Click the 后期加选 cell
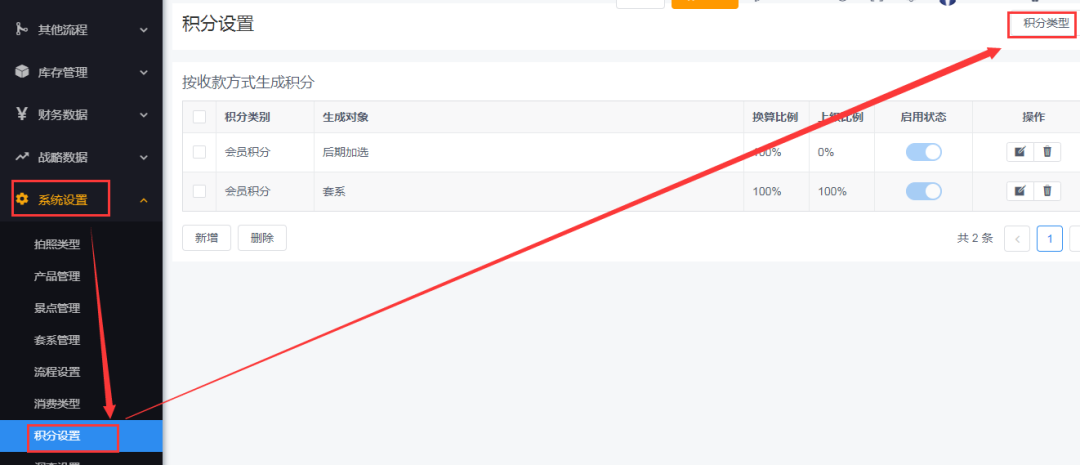 346,152
